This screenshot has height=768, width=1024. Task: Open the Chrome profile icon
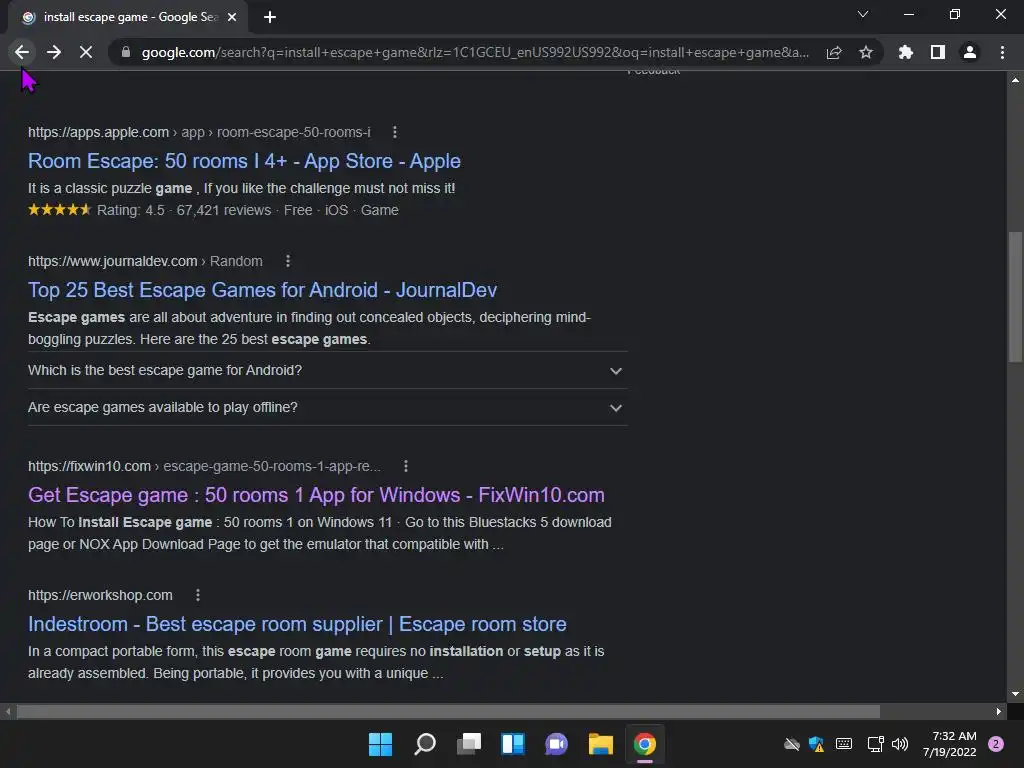coord(970,52)
